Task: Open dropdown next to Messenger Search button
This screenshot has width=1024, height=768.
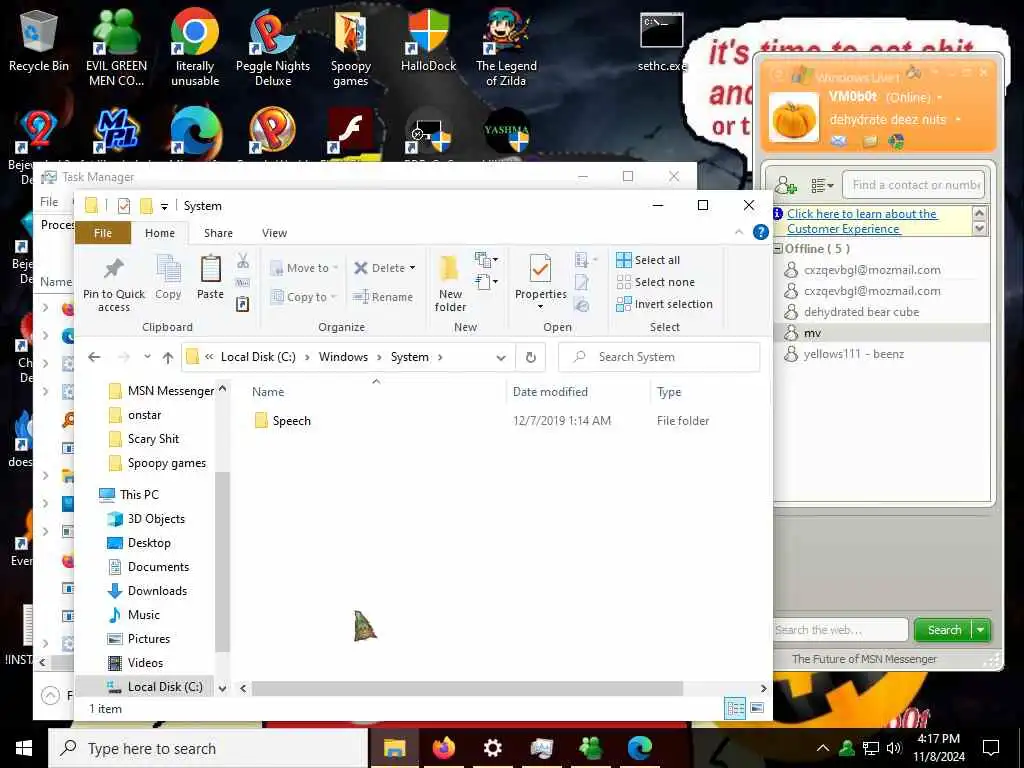Action: click(x=981, y=630)
